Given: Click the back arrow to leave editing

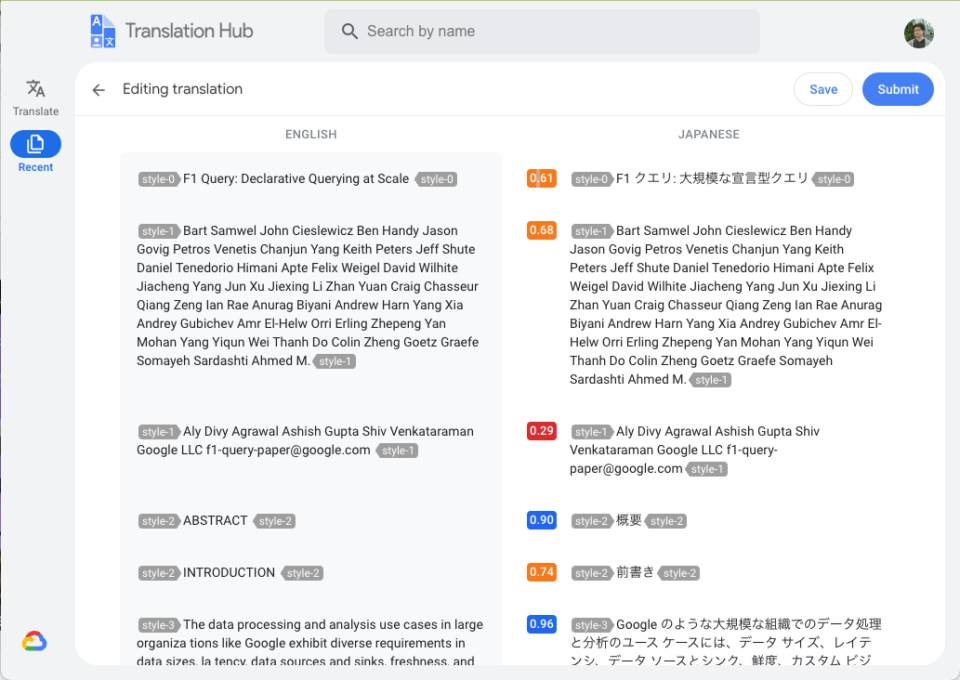Looking at the screenshot, I should tap(97, 90).
